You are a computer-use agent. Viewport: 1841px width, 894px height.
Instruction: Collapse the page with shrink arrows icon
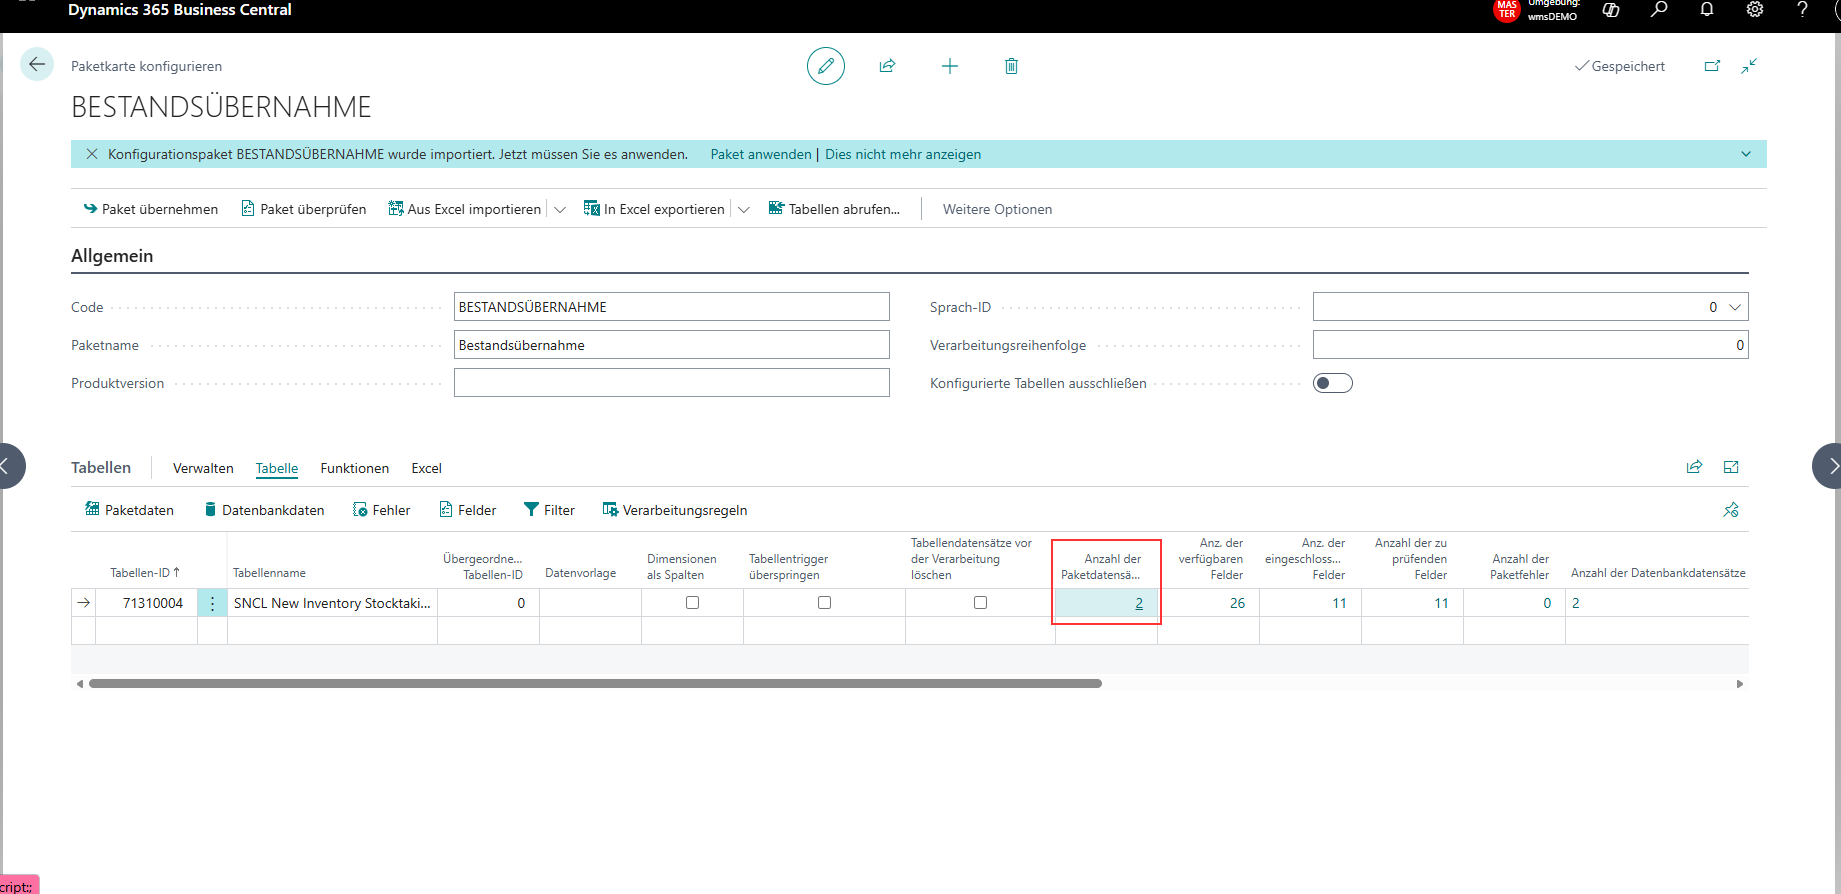(x=1749, y=66)
